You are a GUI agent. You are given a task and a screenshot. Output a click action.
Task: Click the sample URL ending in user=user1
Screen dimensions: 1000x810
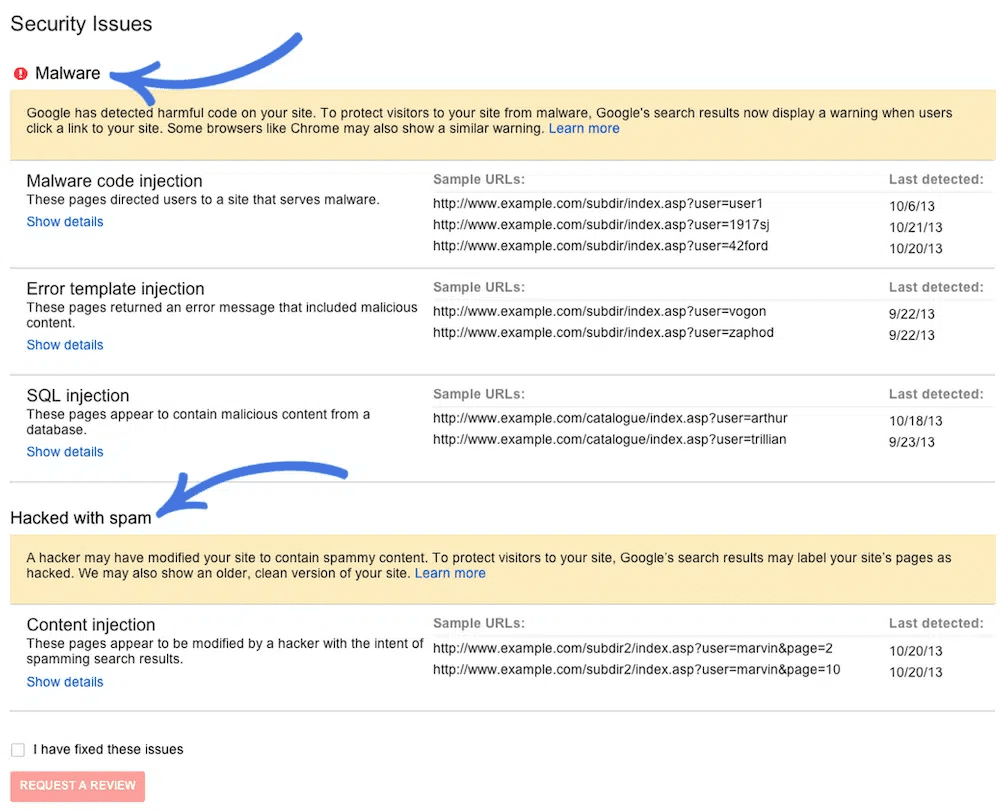[598, 203]
